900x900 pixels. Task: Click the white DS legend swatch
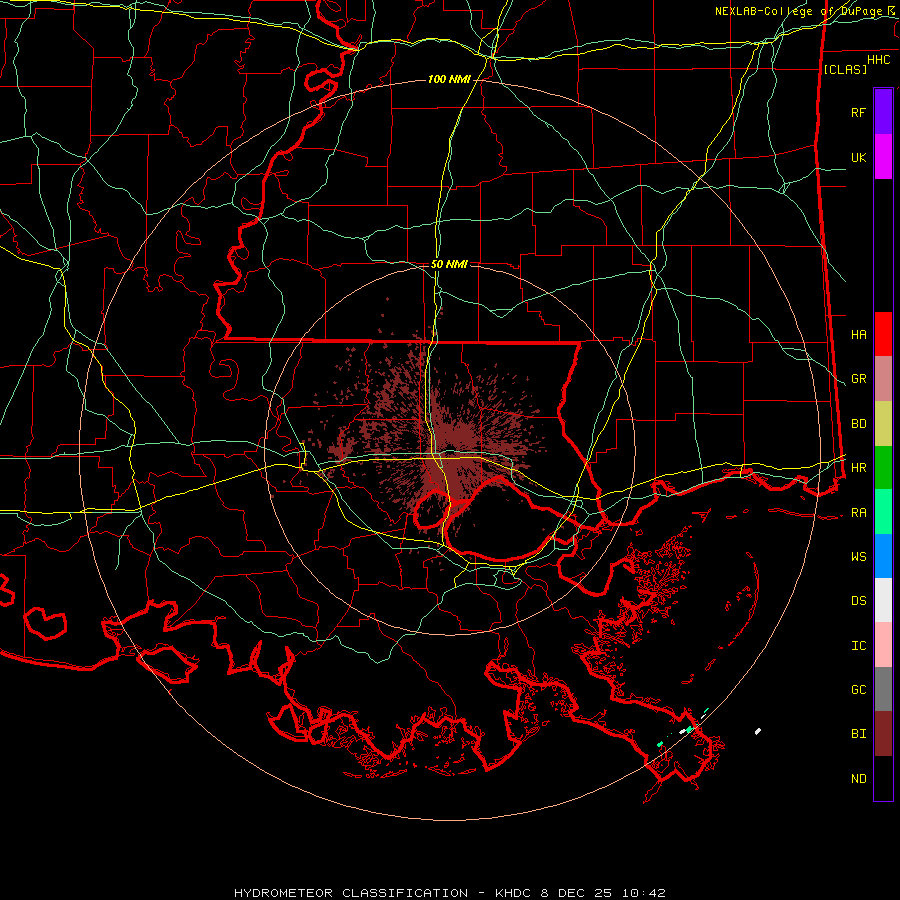click(x=883, y=600)
